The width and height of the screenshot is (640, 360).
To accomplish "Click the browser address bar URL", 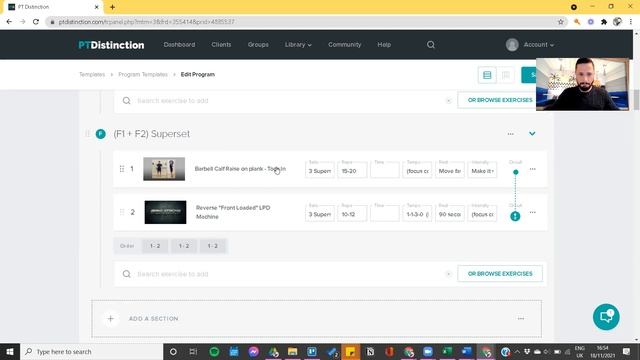I will [x=147, y=22].
